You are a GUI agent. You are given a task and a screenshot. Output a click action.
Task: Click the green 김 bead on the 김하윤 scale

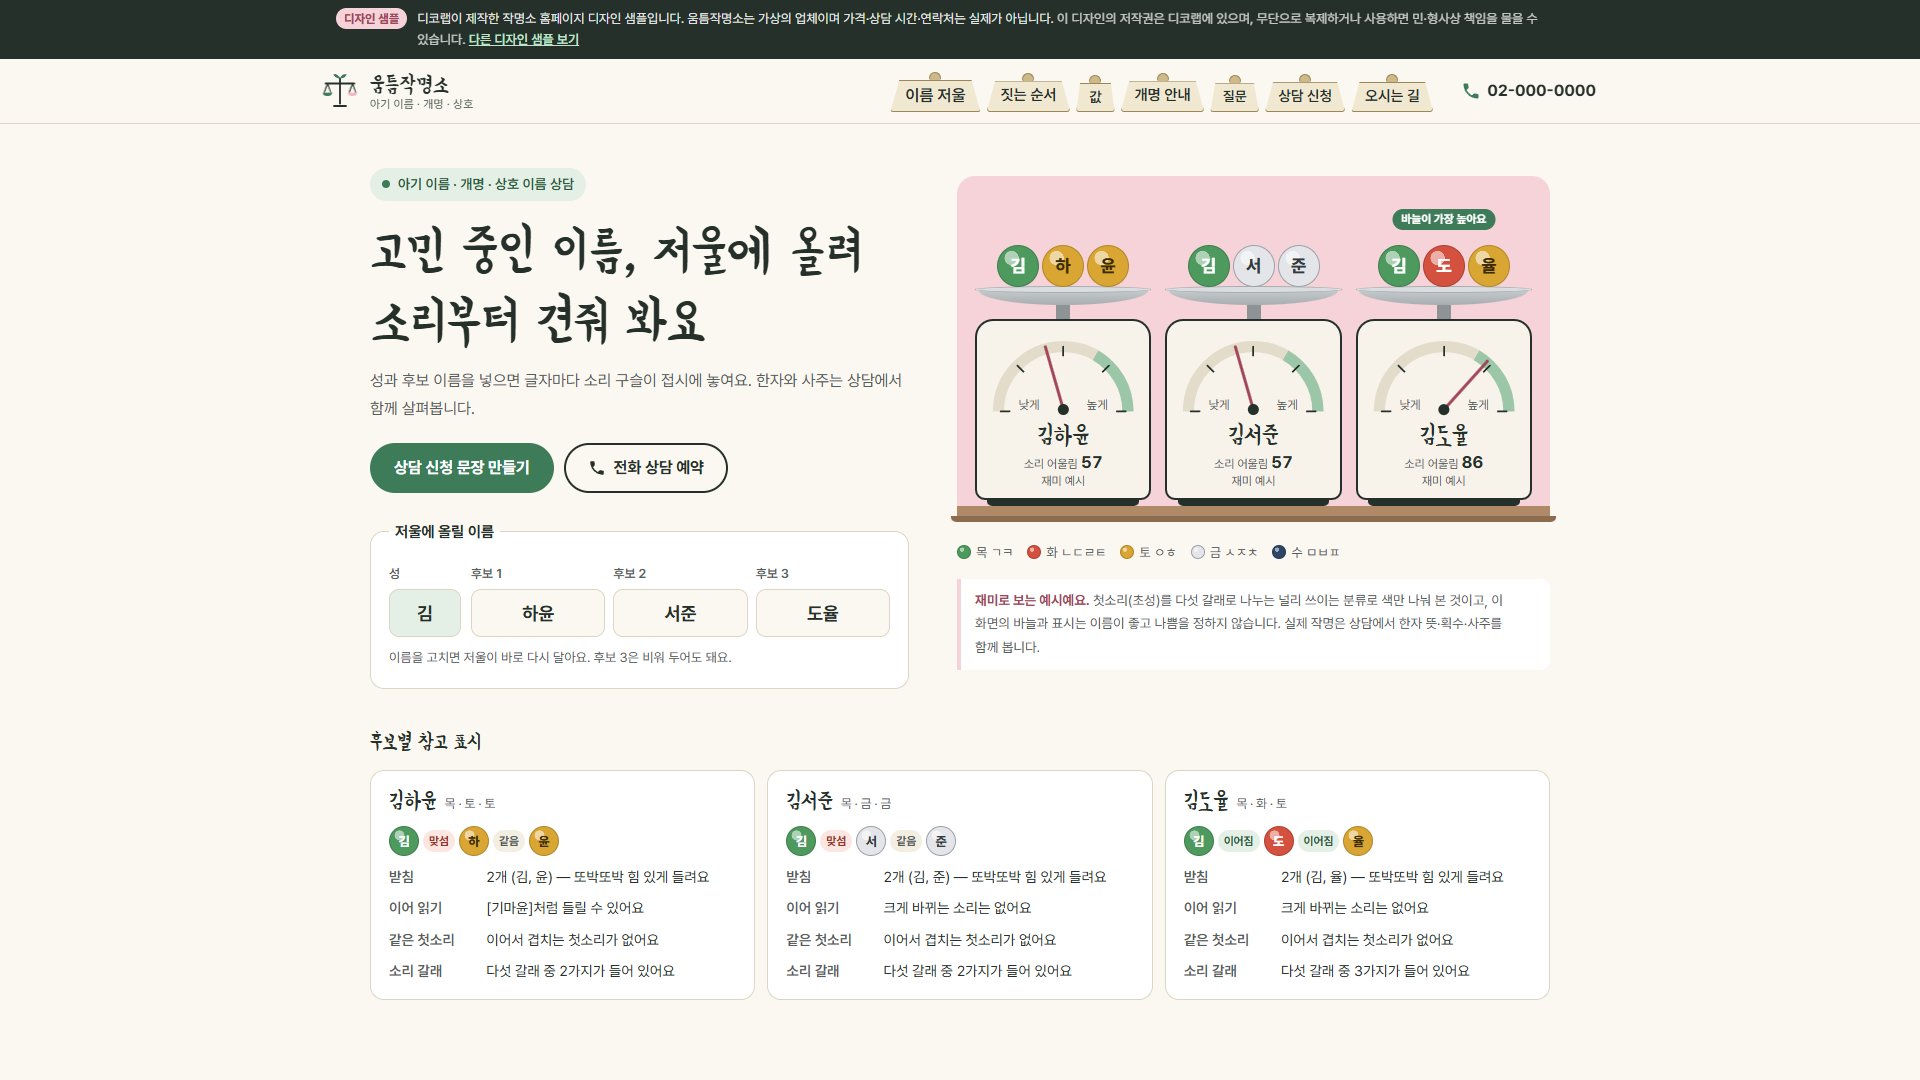point(1017,266)
